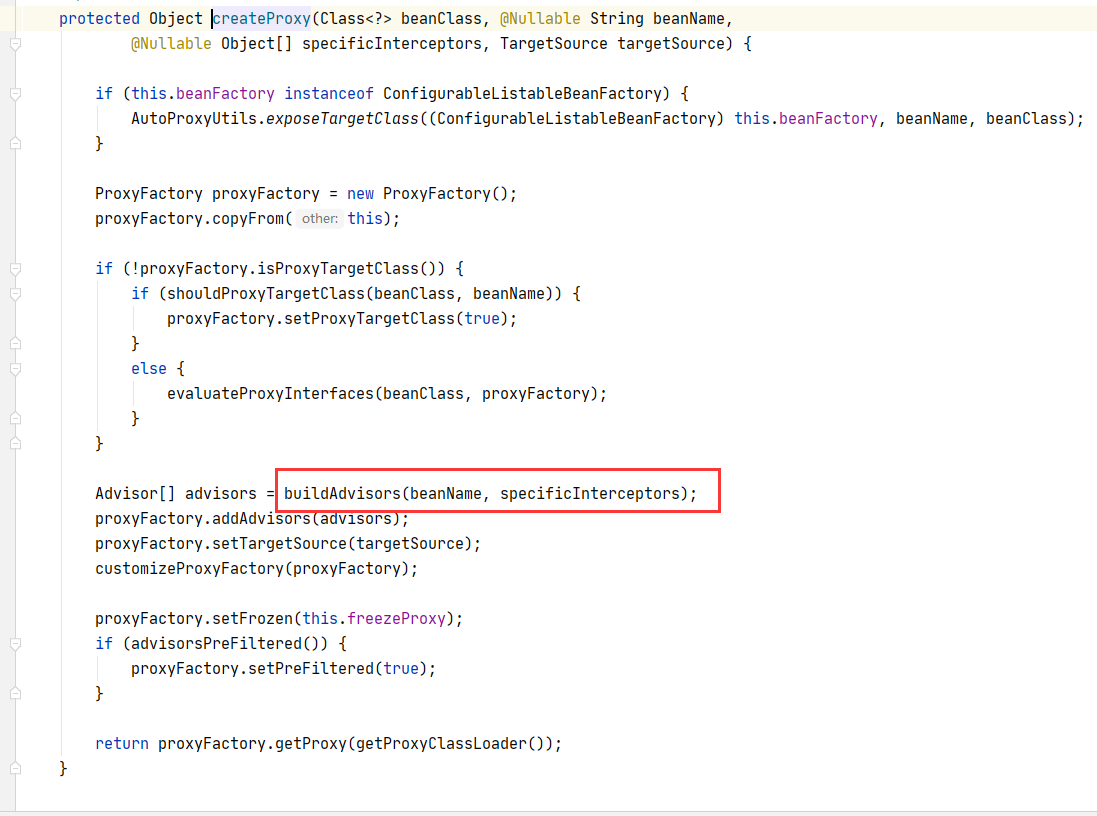Image resolution: width=1097 pixels, height=816 pixels.
Task: Collapse the isProxyTargetClass if block
Action: click(x=14, y=268)
